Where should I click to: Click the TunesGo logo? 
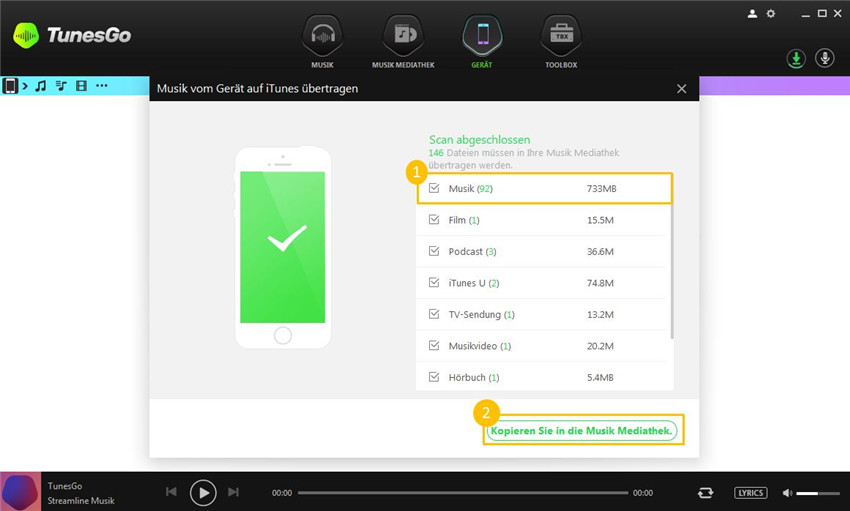coord(72,35)
